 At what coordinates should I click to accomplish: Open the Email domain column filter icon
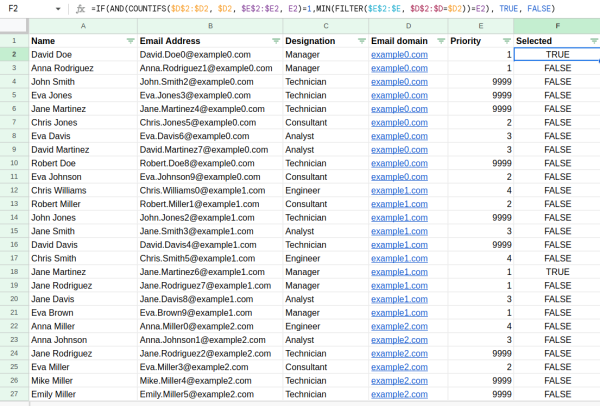coord(441,41)
